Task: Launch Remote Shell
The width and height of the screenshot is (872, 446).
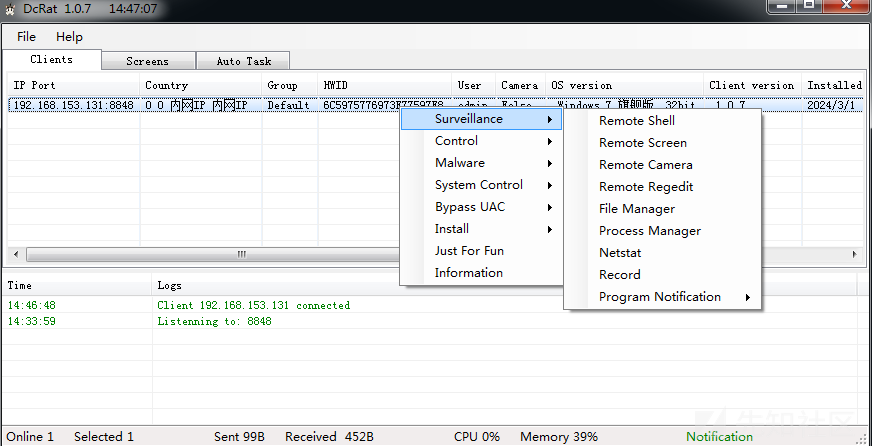Action: [x=662, y=121]
